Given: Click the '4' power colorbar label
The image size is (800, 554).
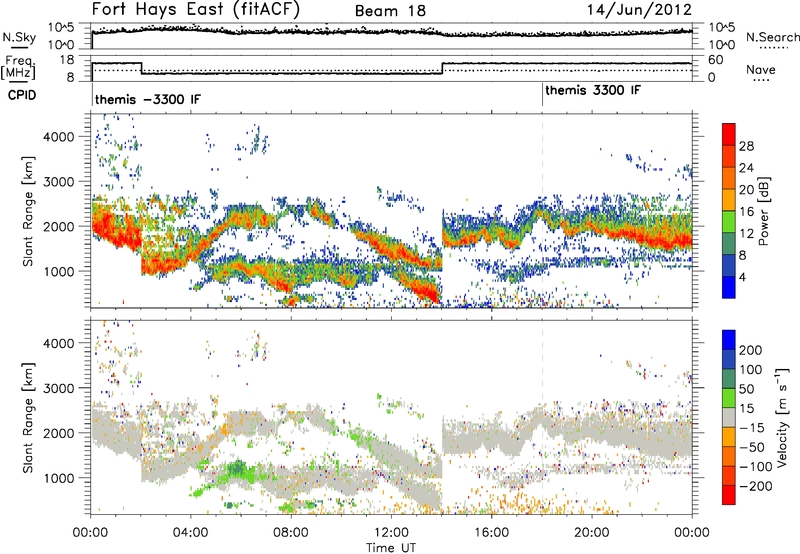Looking at the screenshot, I should click(742, 277).
